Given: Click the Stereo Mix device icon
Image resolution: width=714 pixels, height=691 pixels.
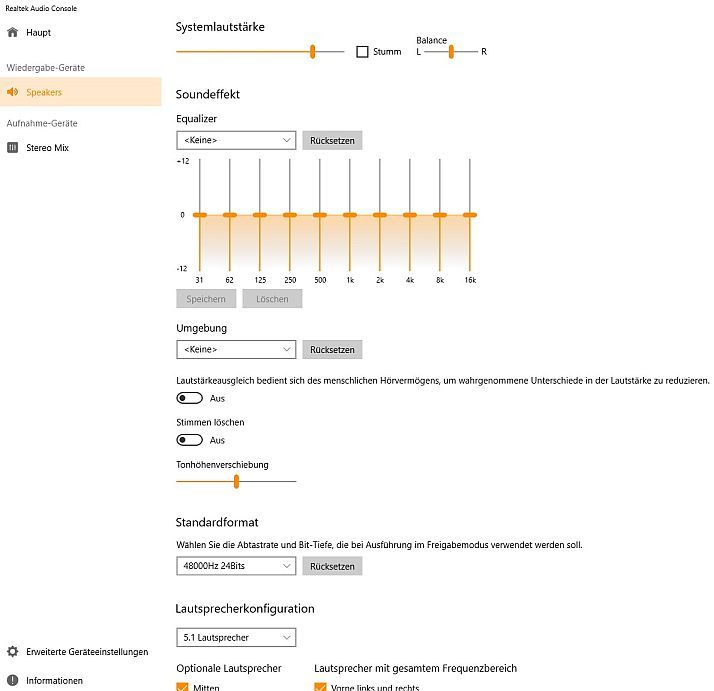Looking at the screenshot, I should click(x=13, y=147).
